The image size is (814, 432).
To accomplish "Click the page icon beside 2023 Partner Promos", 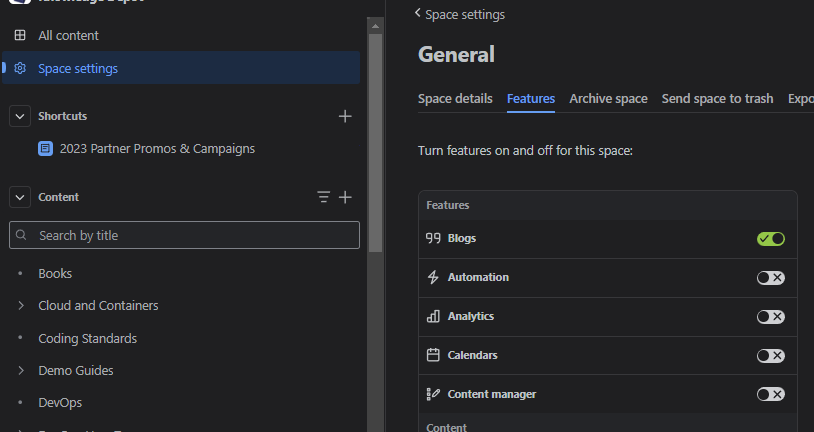I will pos(45,148).
